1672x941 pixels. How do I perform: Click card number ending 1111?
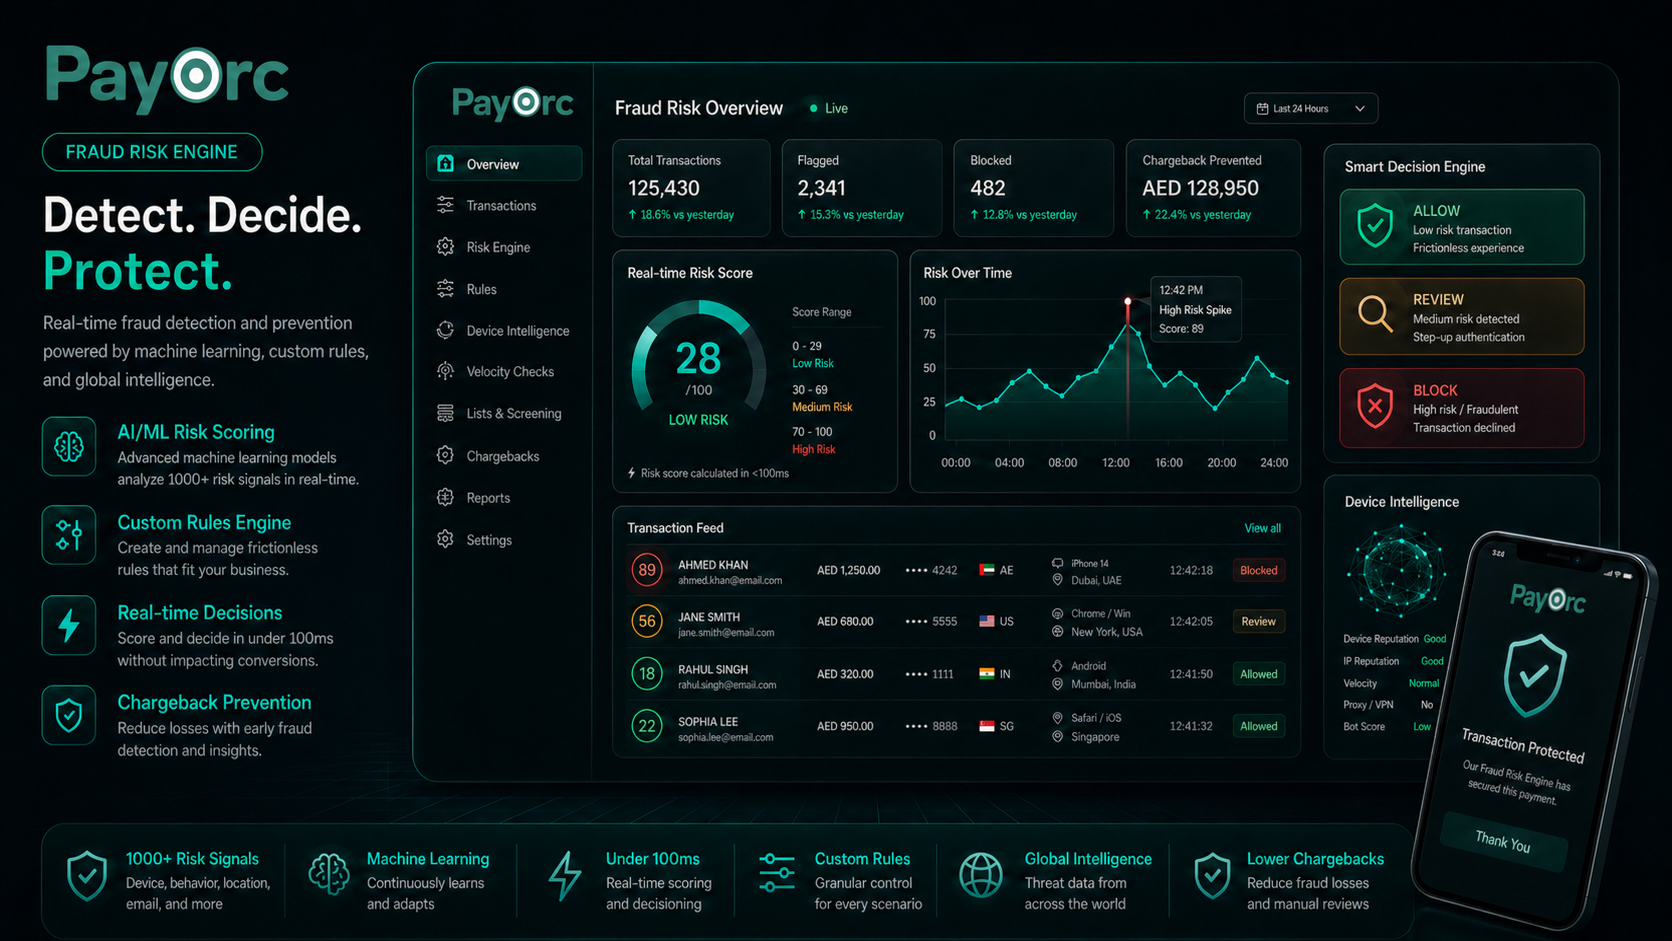[930, 674]
